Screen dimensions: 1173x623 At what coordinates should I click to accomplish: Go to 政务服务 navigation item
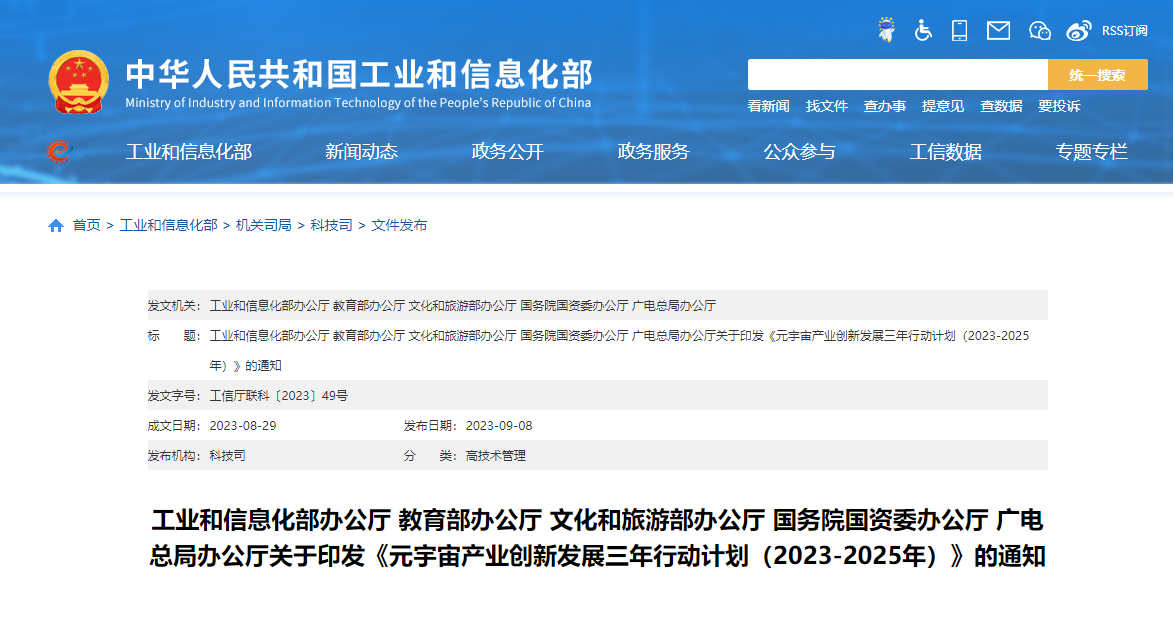[x=653, y=152]
